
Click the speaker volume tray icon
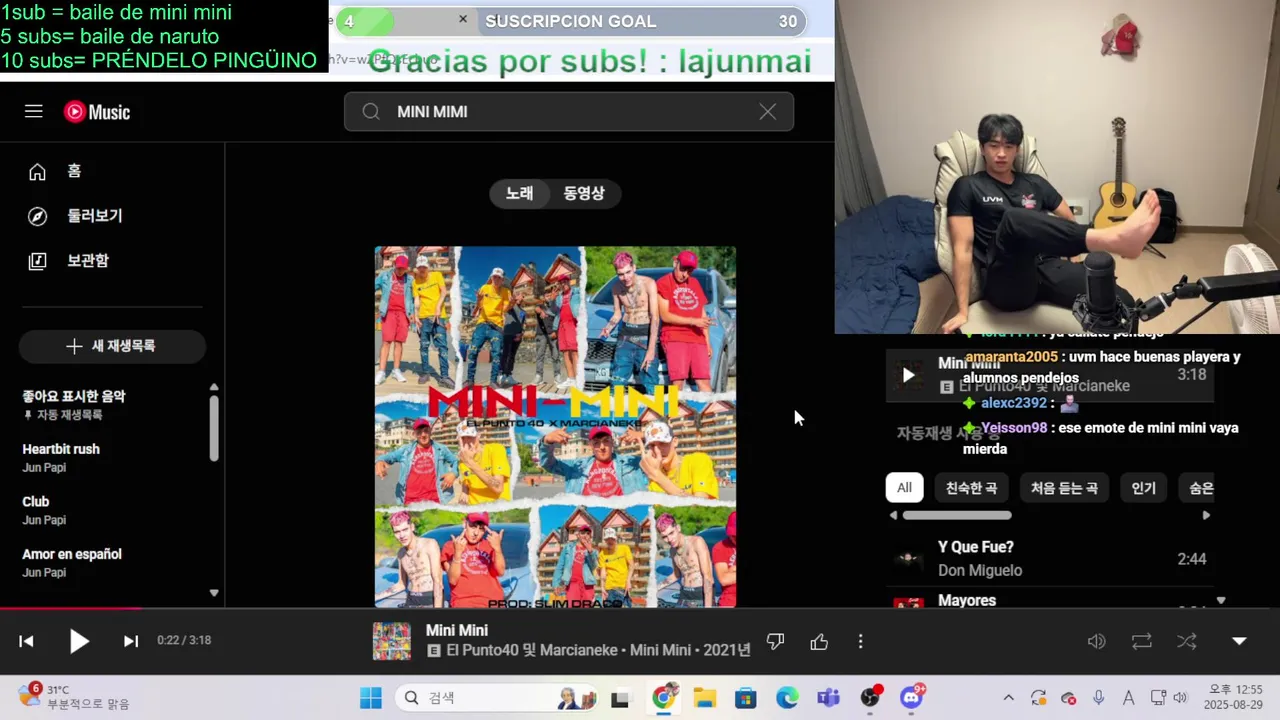tap(1180, 698)
